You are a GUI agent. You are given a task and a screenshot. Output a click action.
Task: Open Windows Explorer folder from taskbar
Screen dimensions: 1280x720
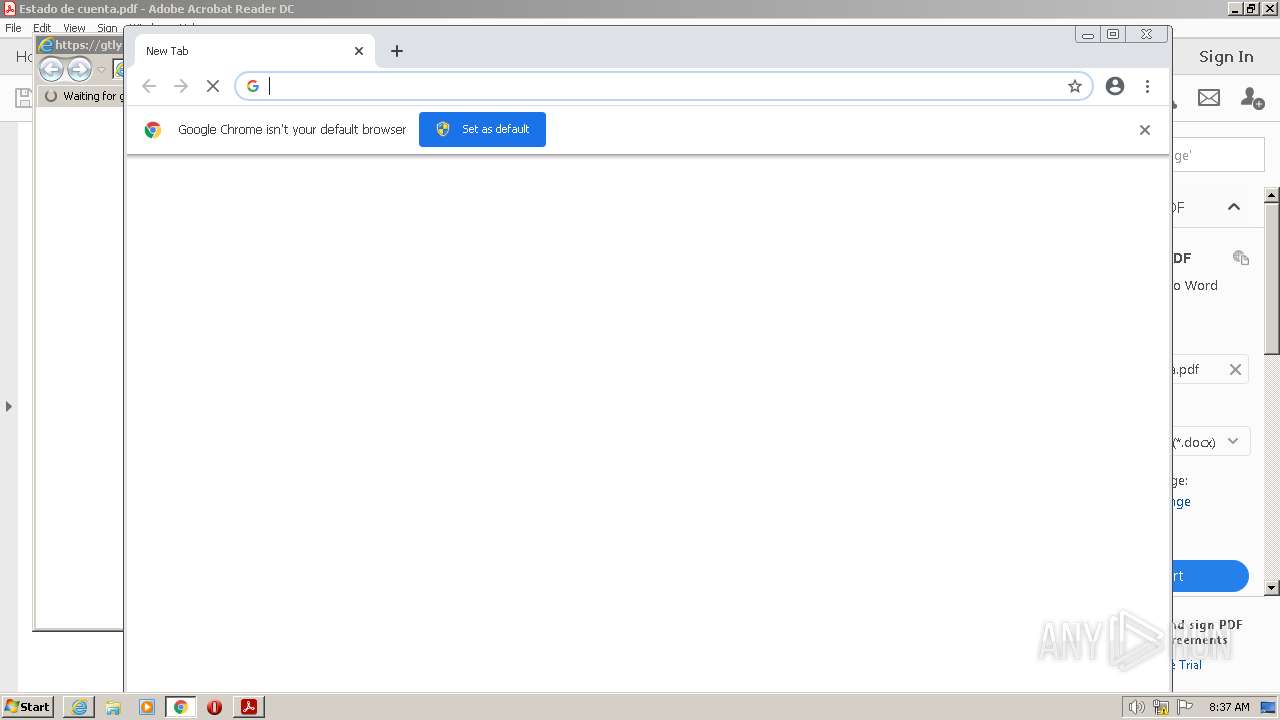pyautogui.click(x=113, y=707)
